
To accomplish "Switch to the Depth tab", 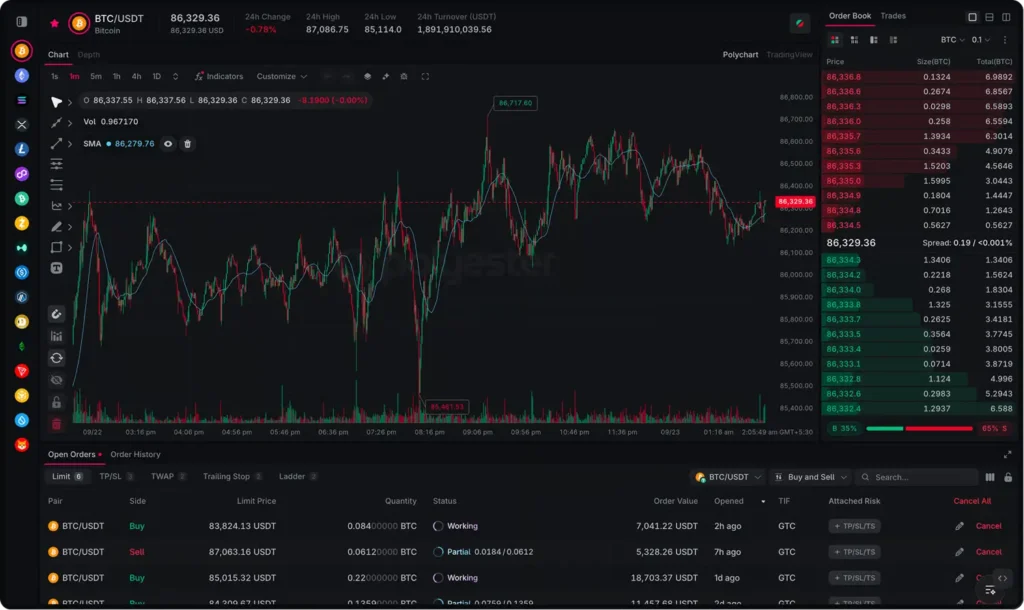I will pyautogui.click(x=88, y=55).
